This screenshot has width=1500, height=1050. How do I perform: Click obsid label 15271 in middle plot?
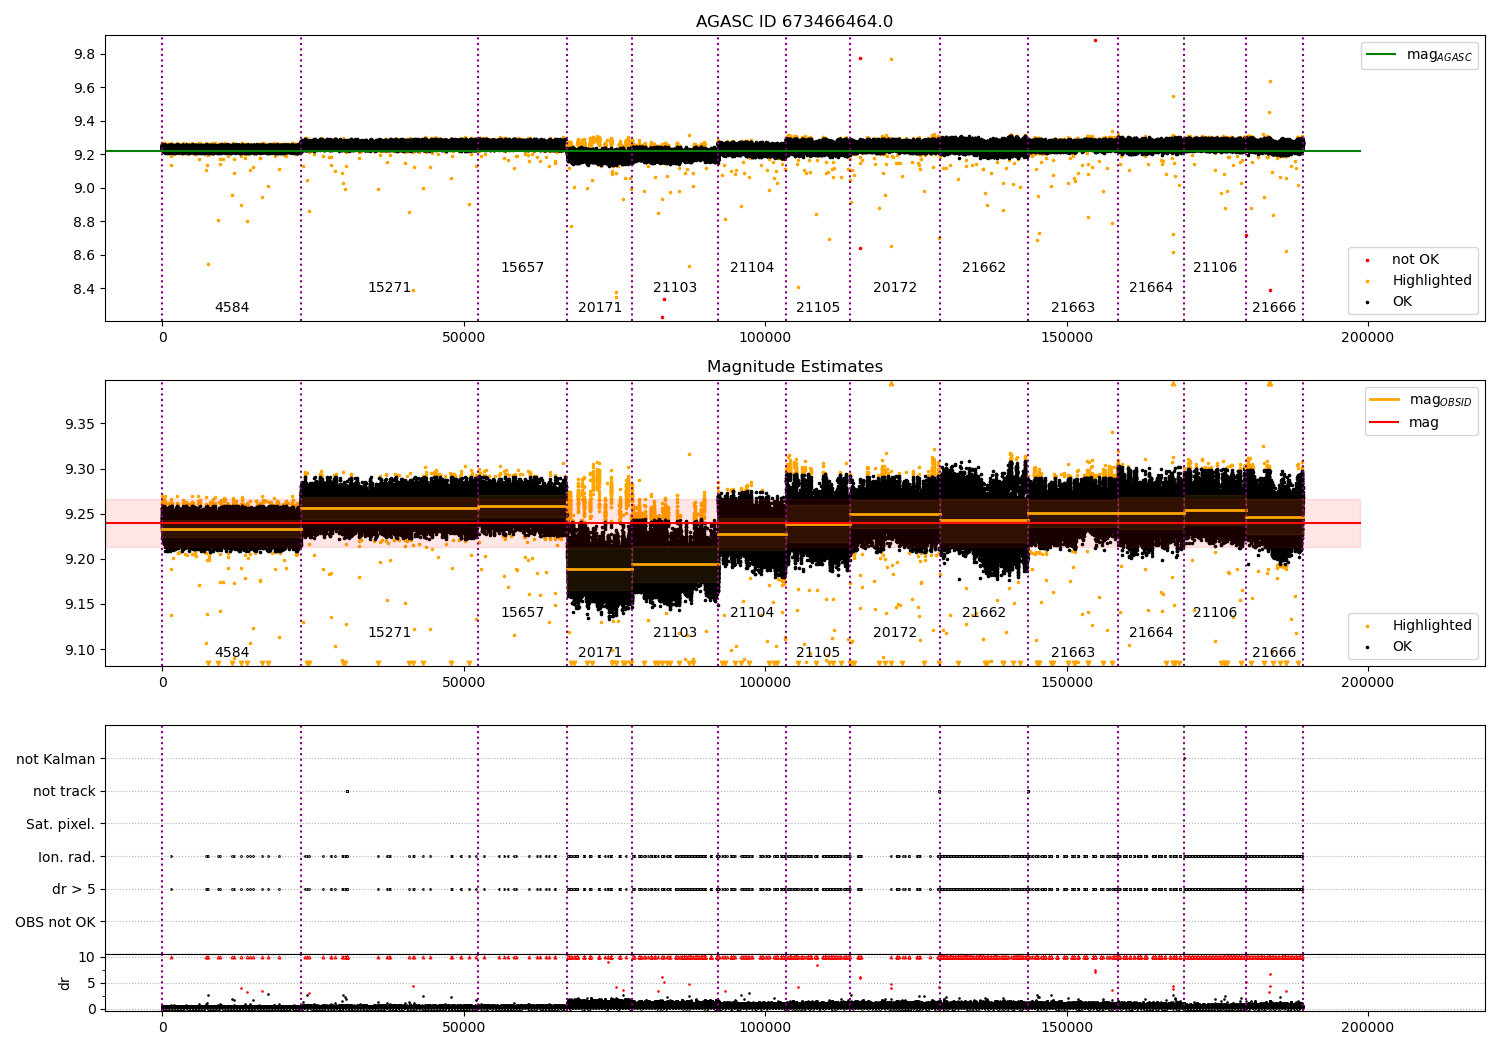tap(389, 632)
